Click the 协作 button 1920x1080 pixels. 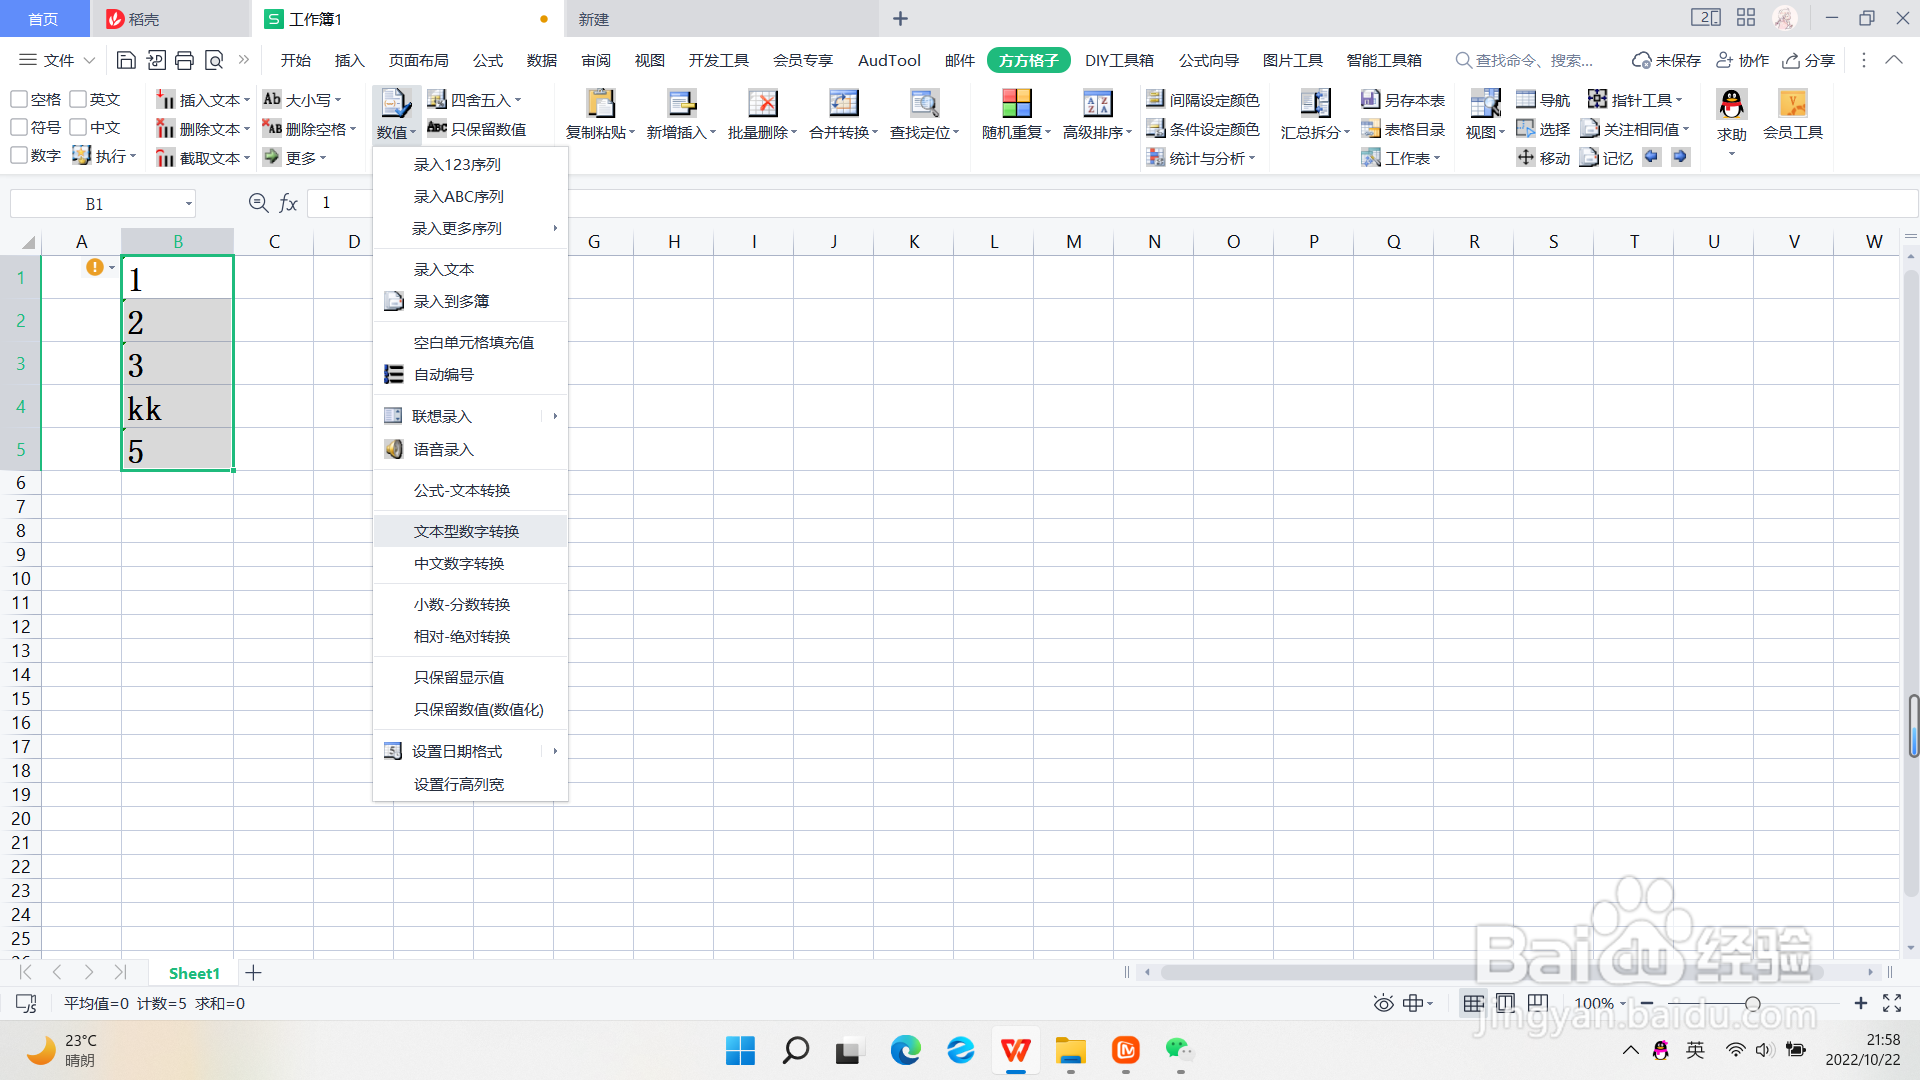(x=1743, y=60)
